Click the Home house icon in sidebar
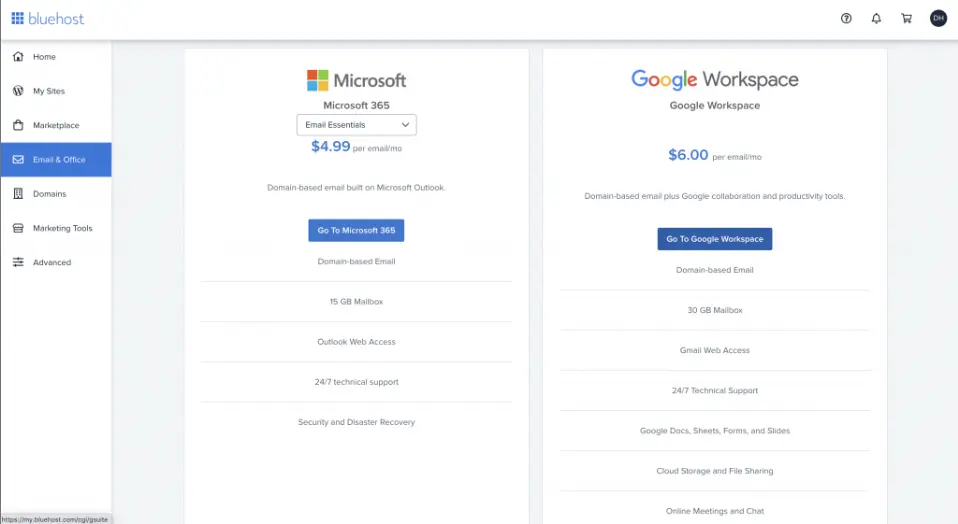Image resolution: width=958 pixels, height=524 pixels. [x=18, y=57]
